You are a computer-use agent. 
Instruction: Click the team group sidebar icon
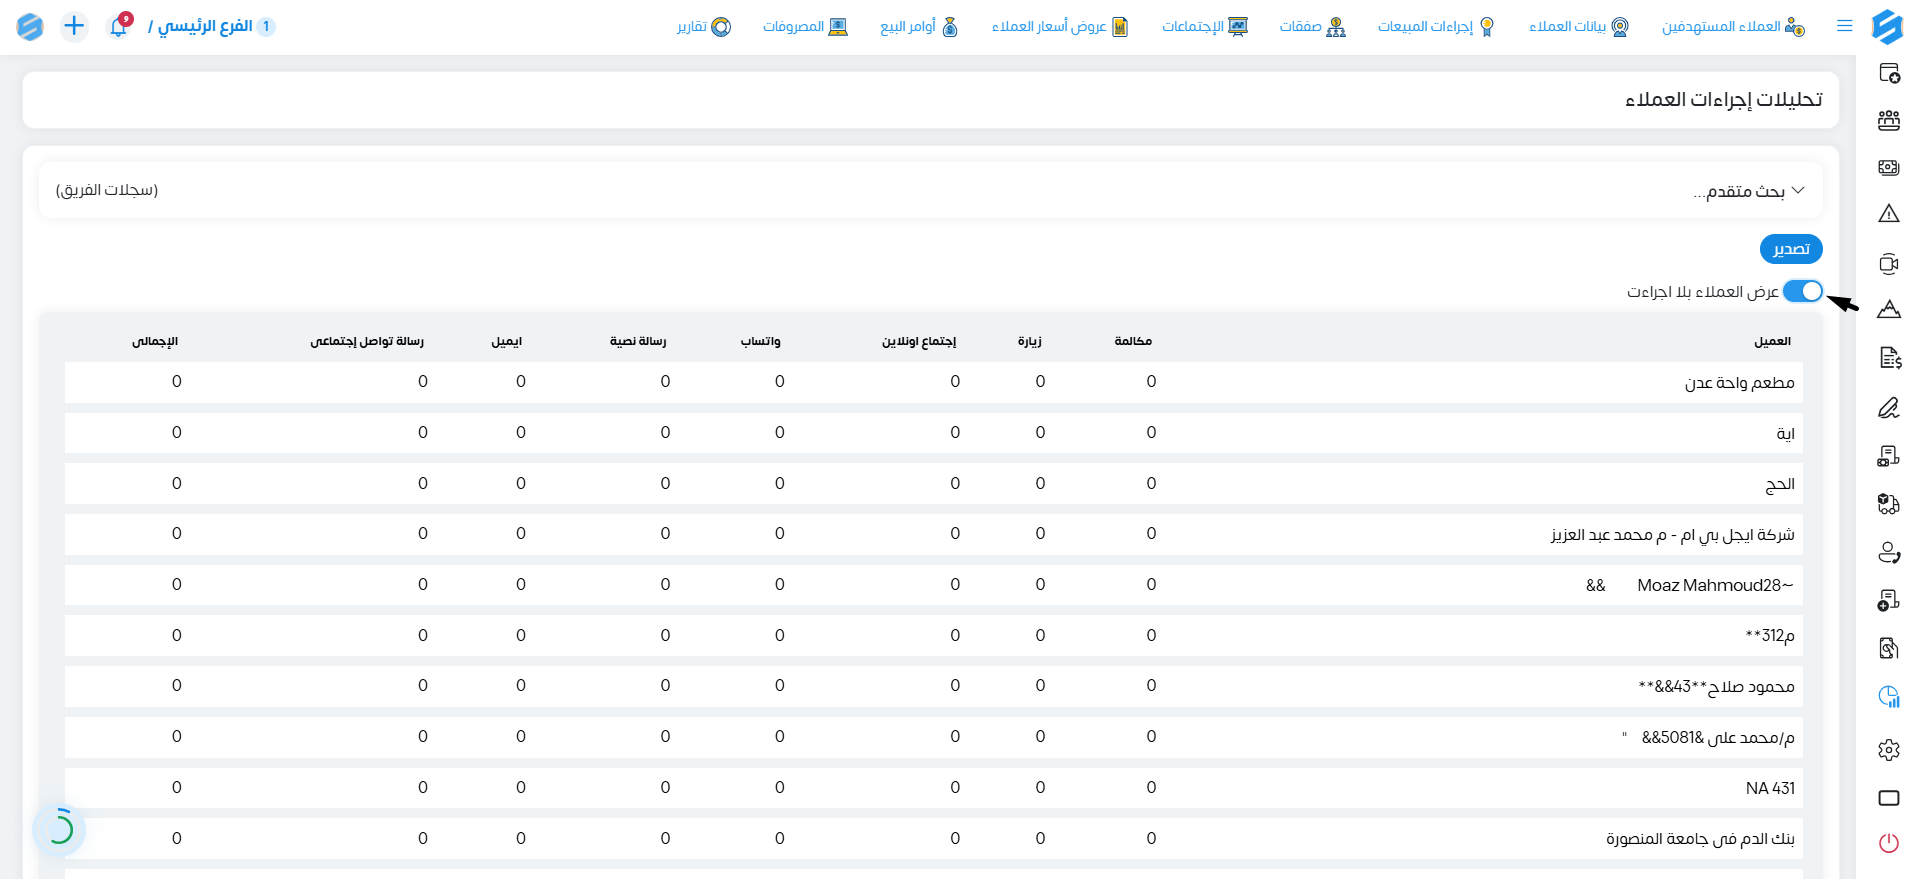[x=1889, y=121]
